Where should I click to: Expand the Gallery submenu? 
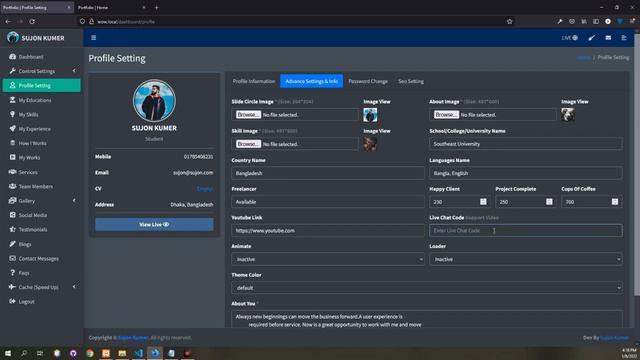(x=41, y=201)
